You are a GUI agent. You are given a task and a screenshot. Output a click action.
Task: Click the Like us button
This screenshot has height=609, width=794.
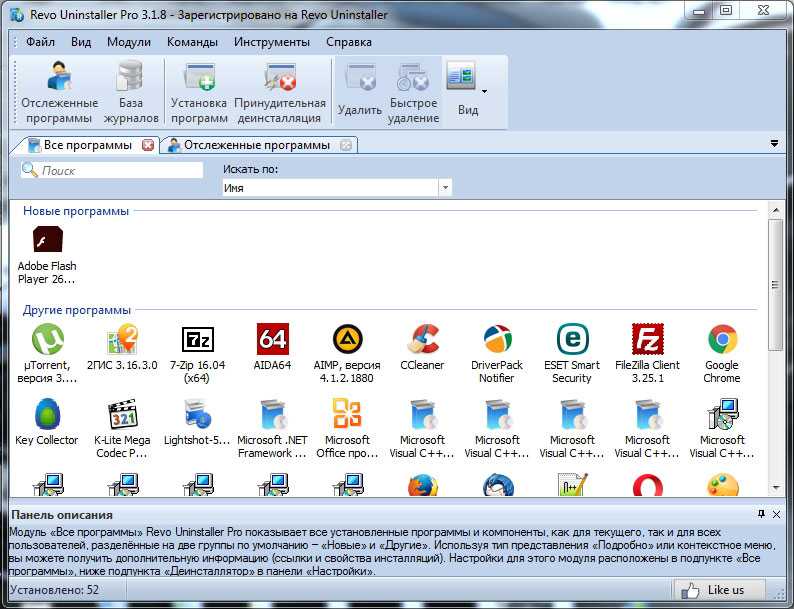click(719, 590)
